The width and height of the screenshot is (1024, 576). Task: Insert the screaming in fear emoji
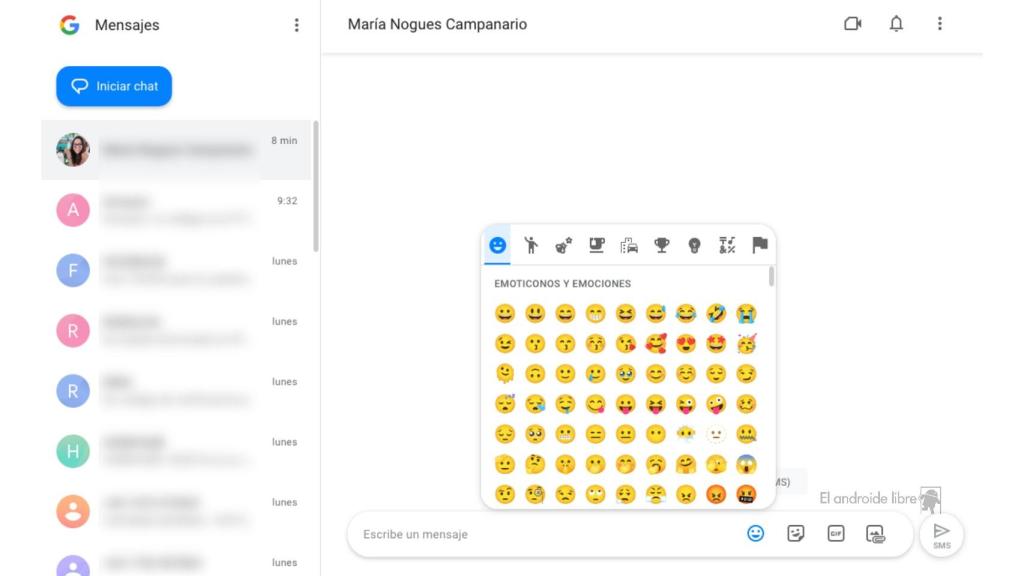[x=746, y=464]
